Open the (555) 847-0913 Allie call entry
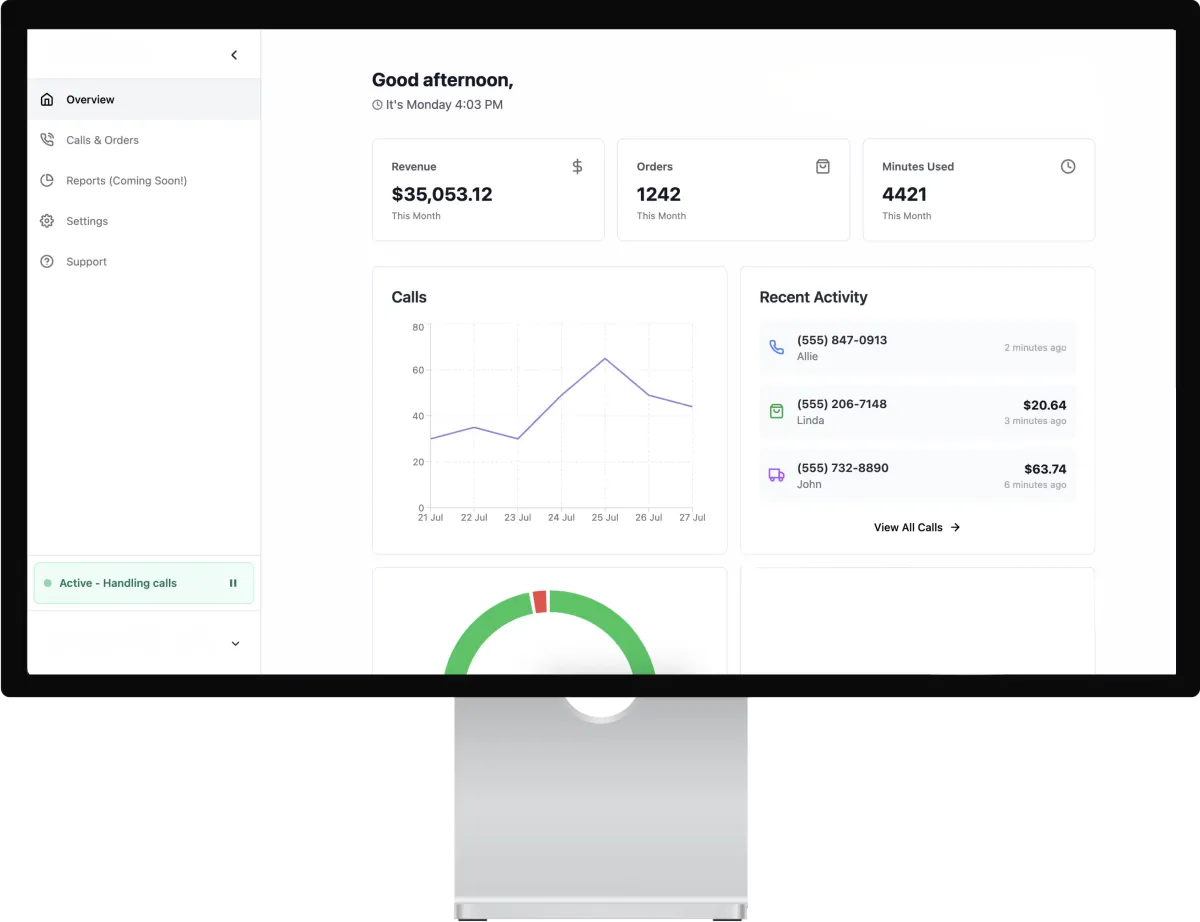 point(918,348)
